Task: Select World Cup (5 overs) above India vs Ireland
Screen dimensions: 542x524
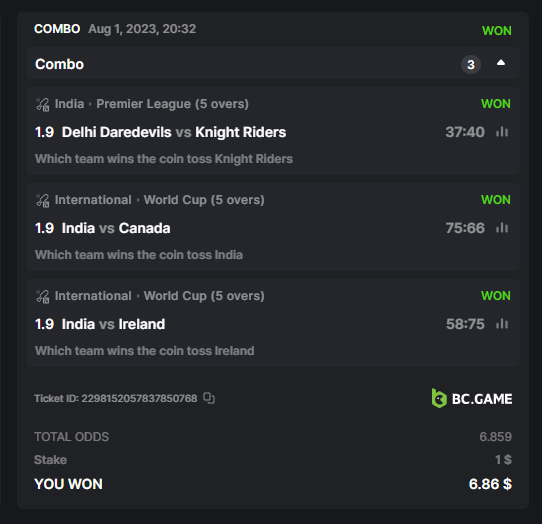Action: pyautogui.click(x=204, y=296)
